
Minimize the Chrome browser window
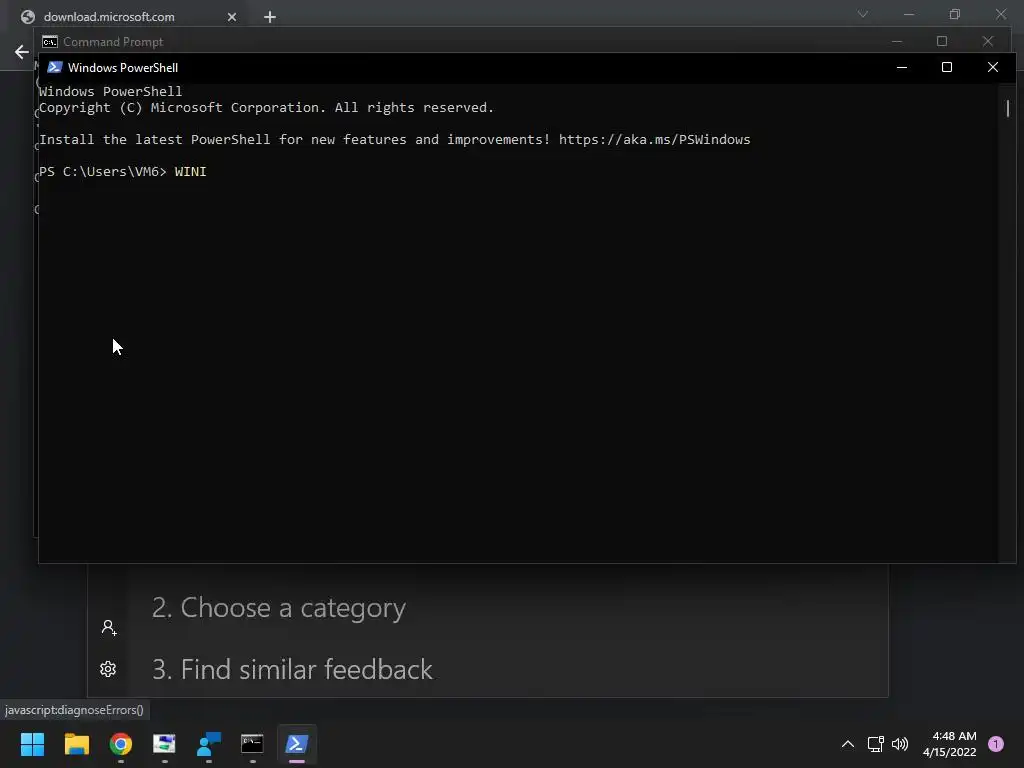pyautogui.click(x=909, y=14)
